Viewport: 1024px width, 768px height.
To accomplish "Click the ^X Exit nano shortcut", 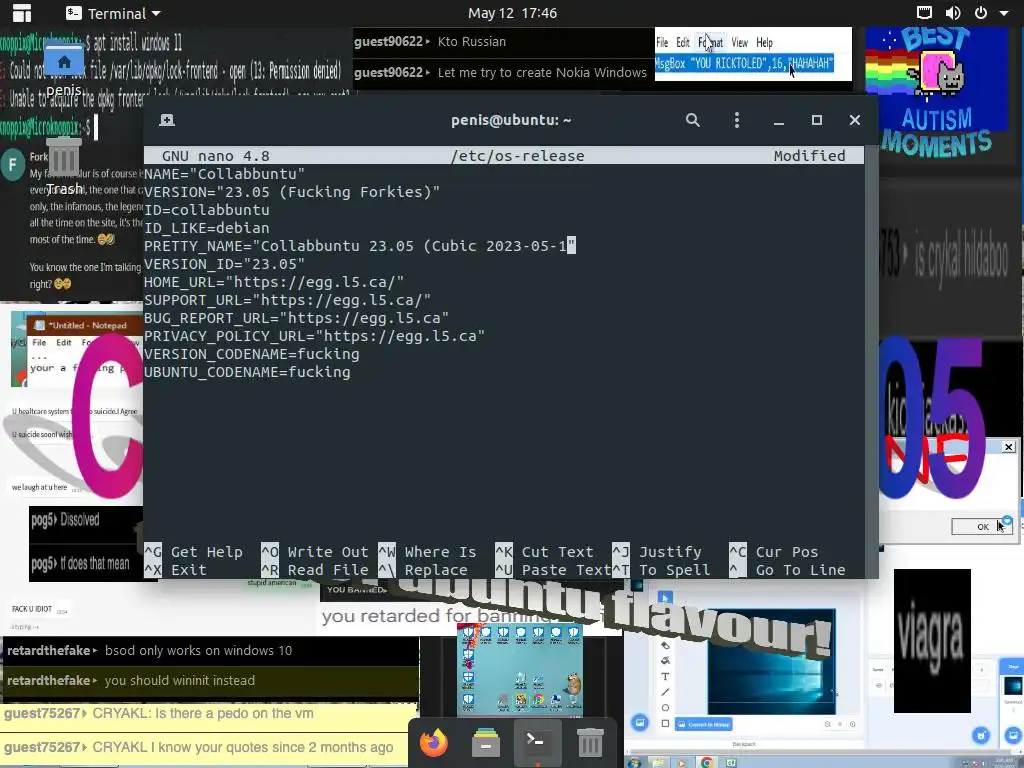I will point(176,570).
